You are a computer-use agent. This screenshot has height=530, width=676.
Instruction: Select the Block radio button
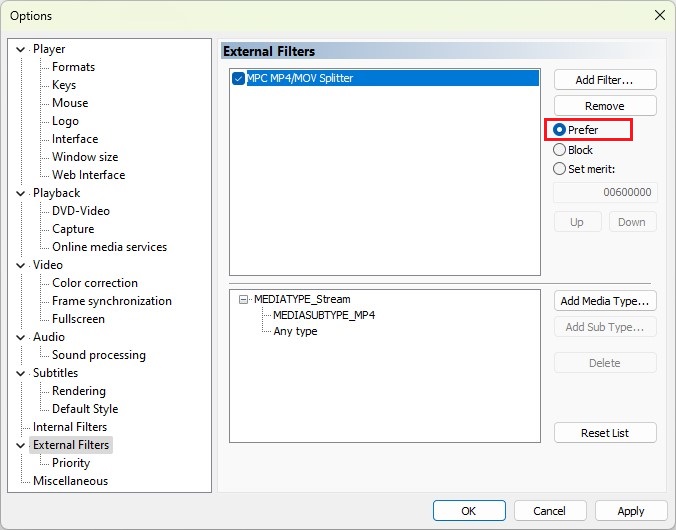[559, 150]
